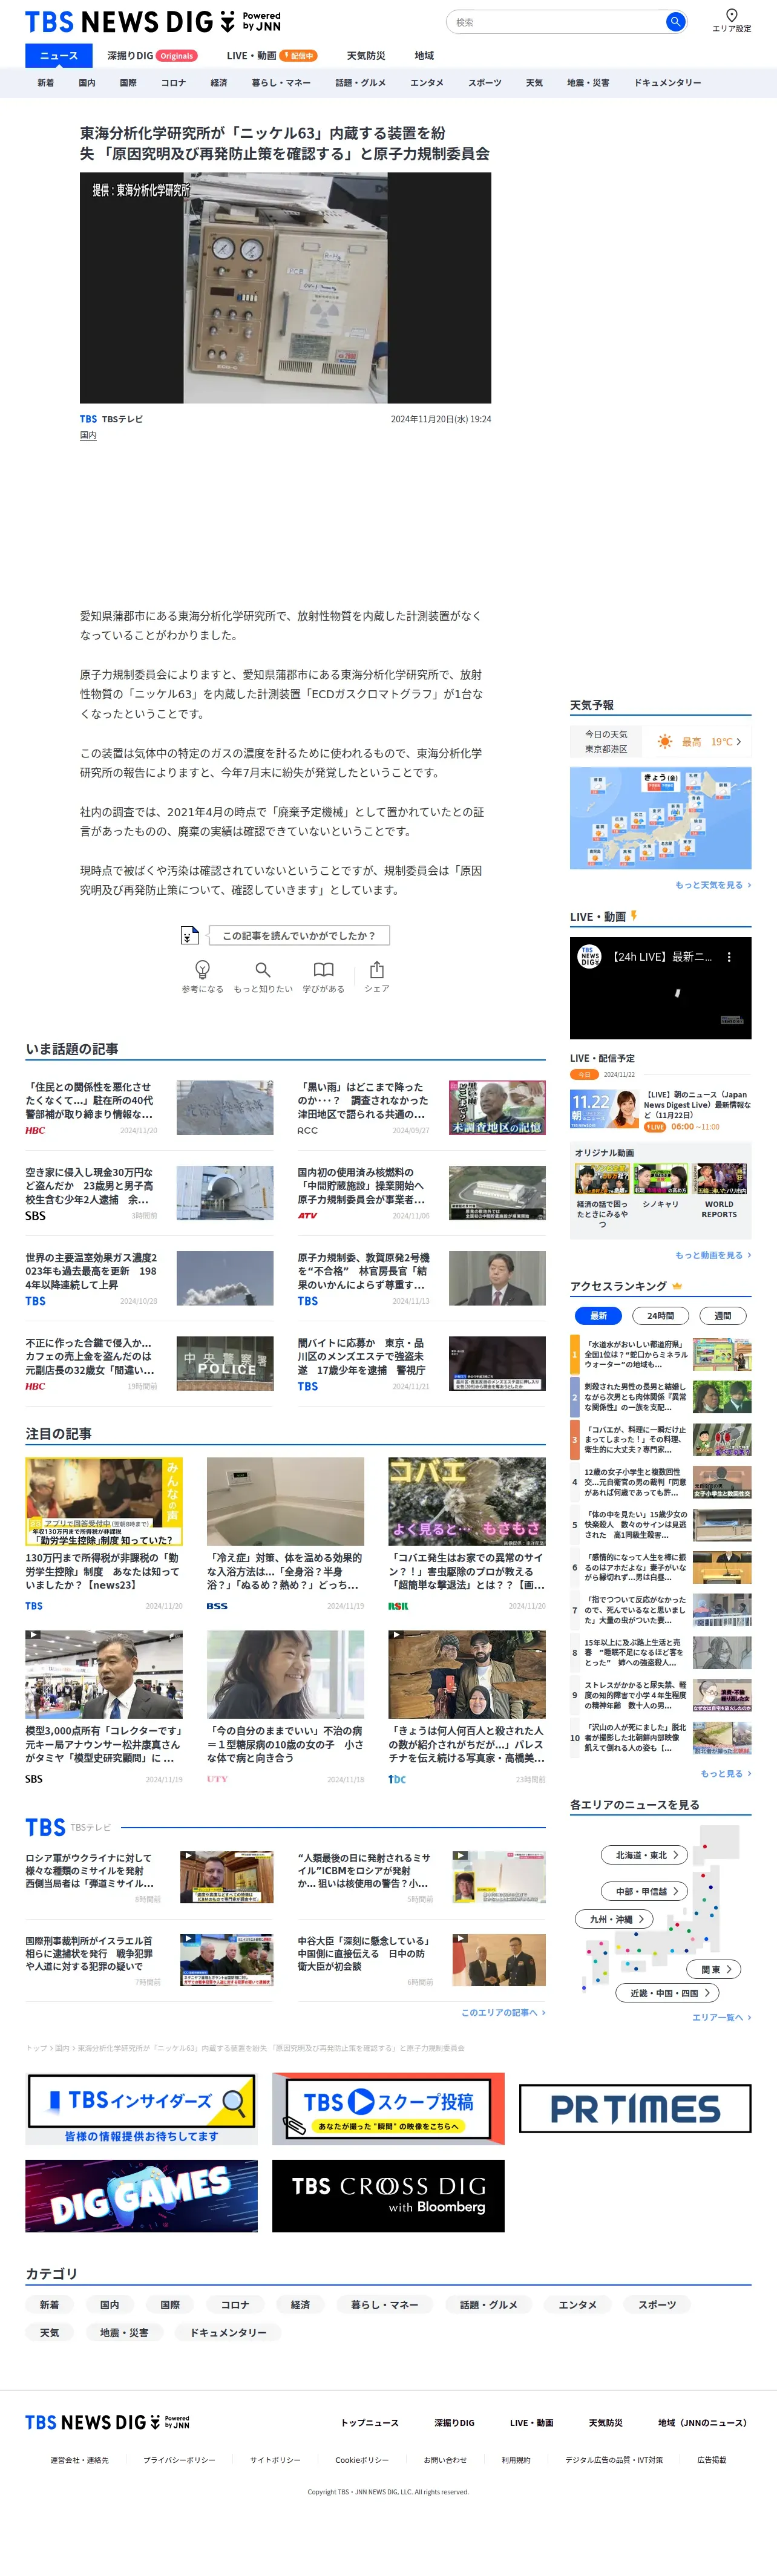Open the WORLD REPORTS original video thumbnail

(720, 1179)
